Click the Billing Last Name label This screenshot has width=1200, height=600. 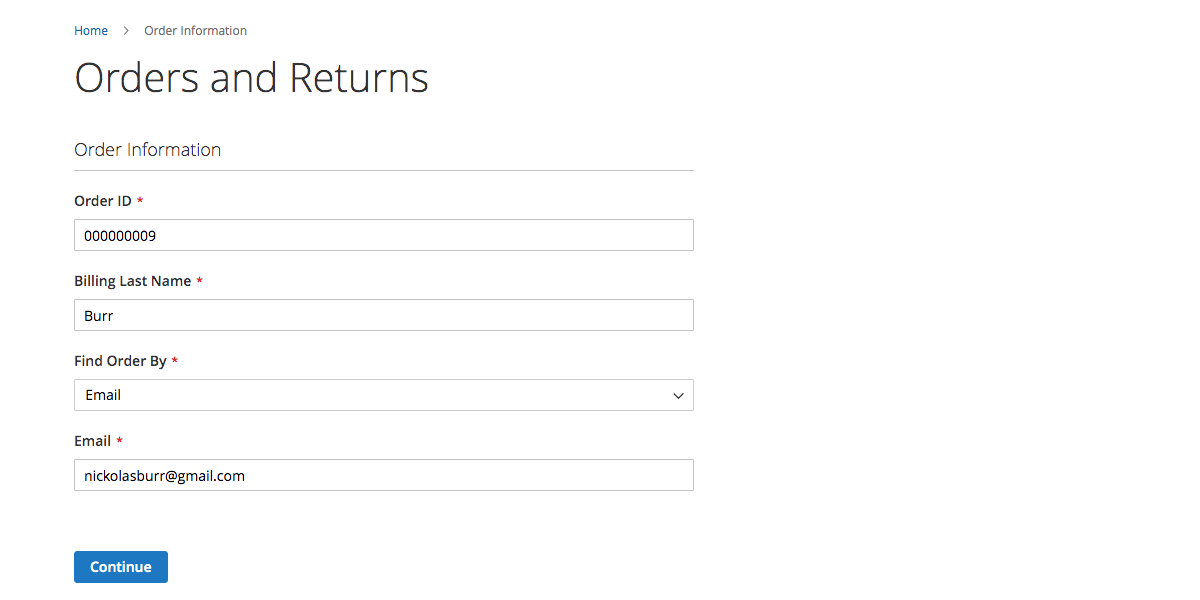click(x=133, y=281)
